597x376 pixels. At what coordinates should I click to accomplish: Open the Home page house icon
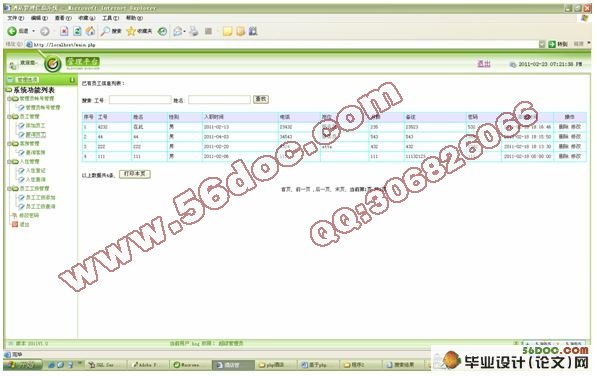[x=90, y=31]
